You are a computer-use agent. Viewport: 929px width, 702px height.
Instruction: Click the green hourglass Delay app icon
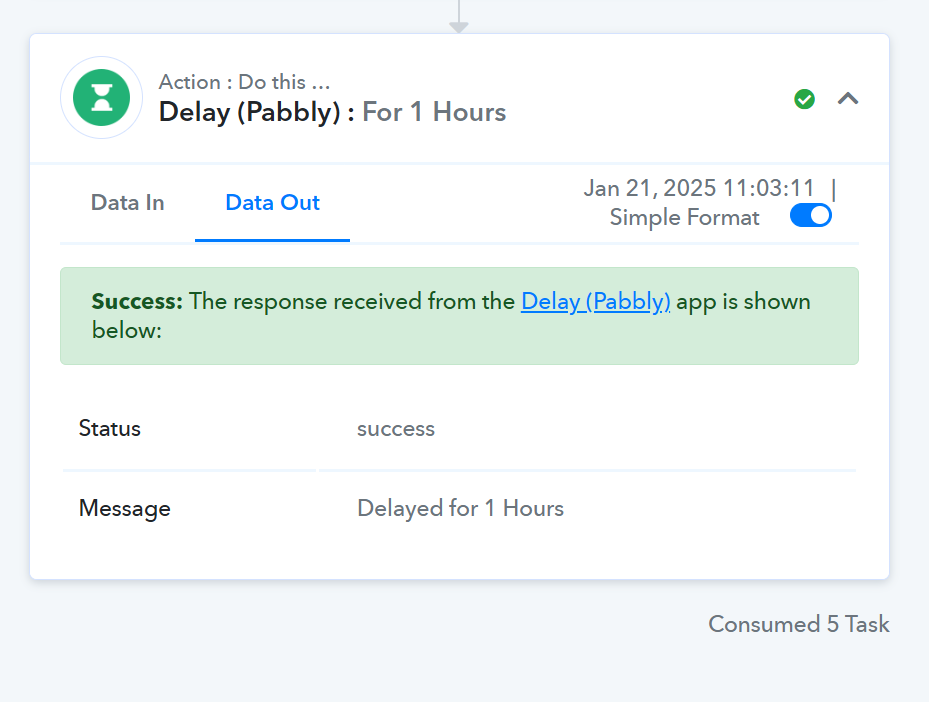click(101, 98)
